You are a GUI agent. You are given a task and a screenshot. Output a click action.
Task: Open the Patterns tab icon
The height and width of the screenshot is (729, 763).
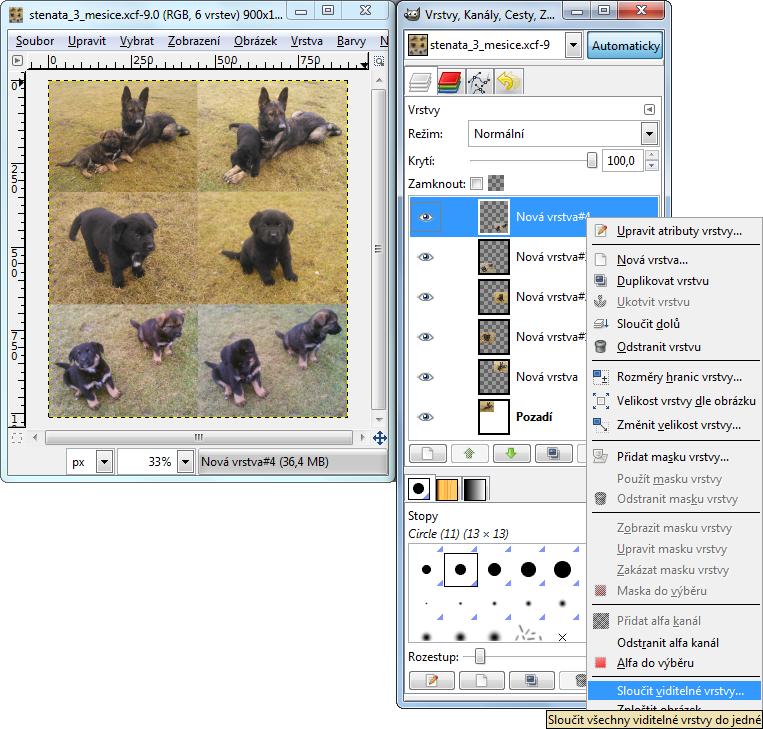point(447,489)
